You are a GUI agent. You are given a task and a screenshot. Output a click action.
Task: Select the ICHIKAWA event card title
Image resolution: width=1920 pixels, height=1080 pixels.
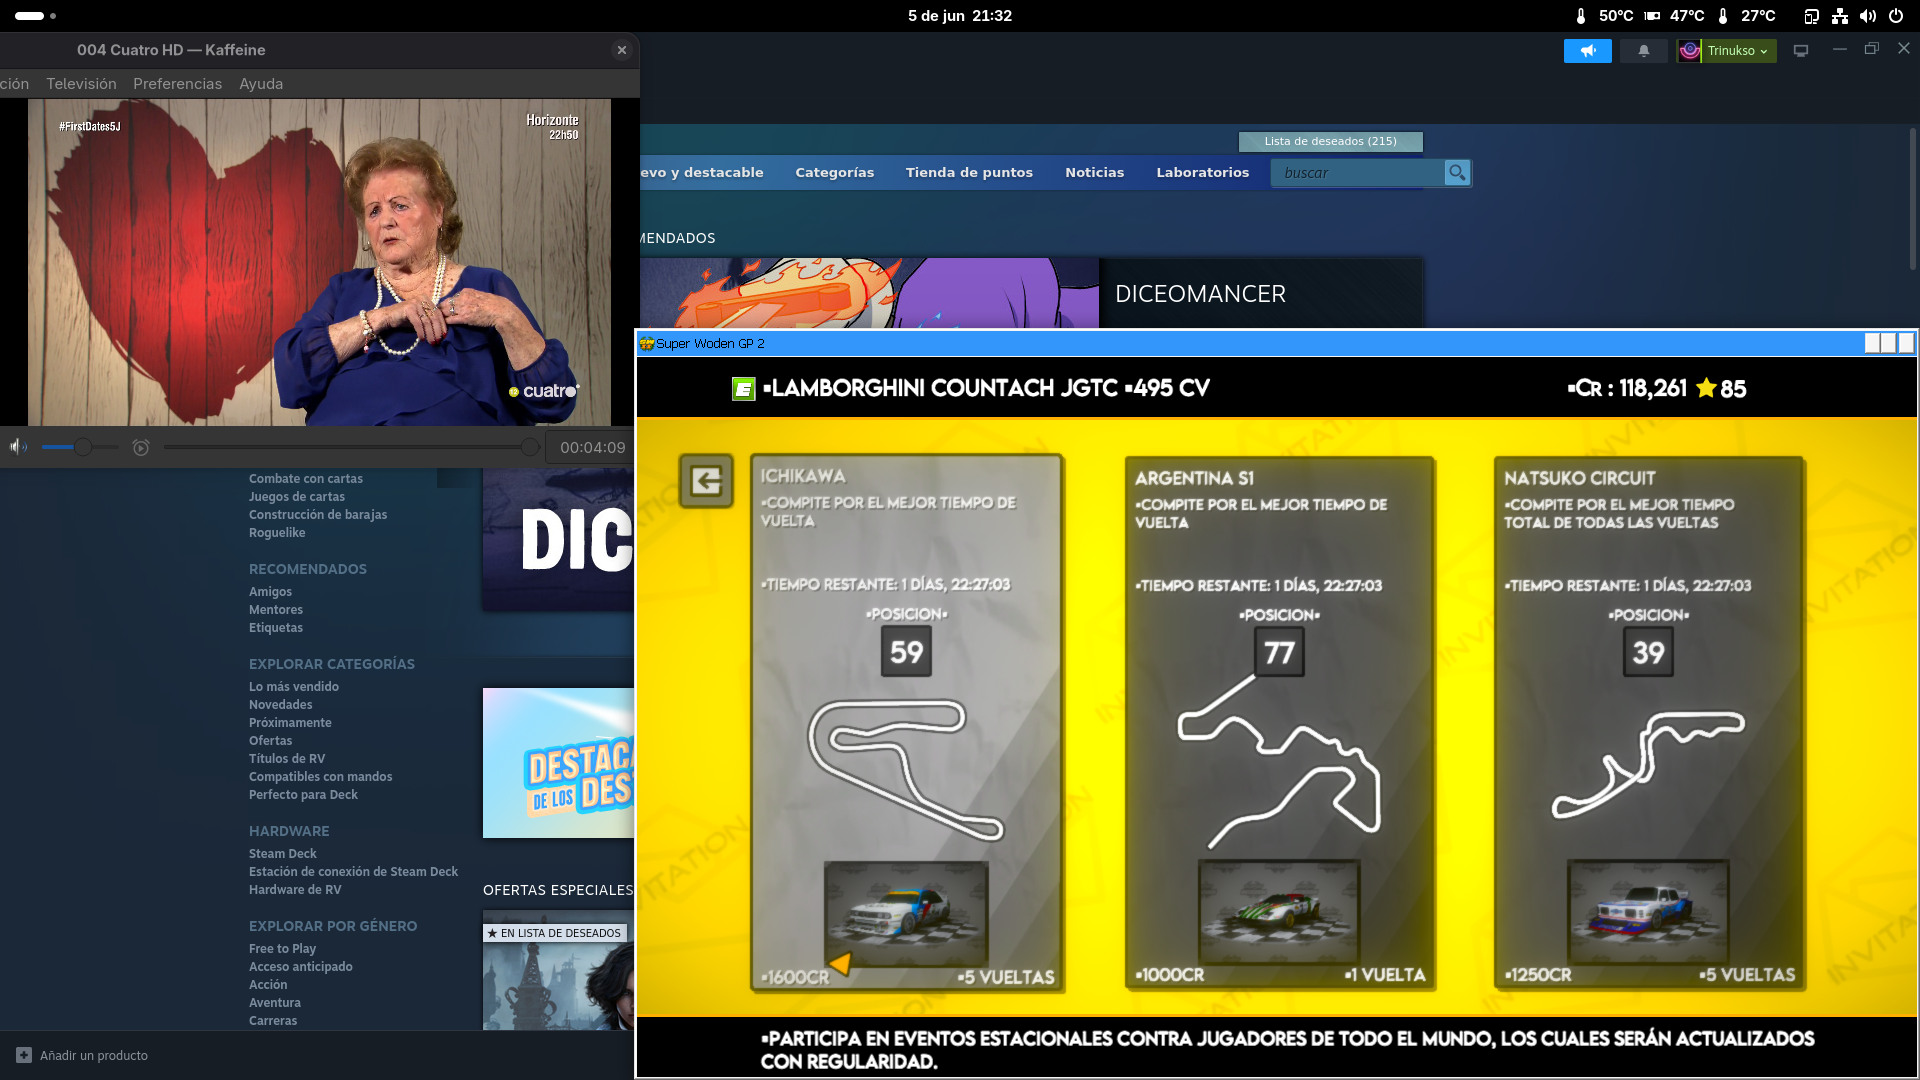tap(802, 477)
